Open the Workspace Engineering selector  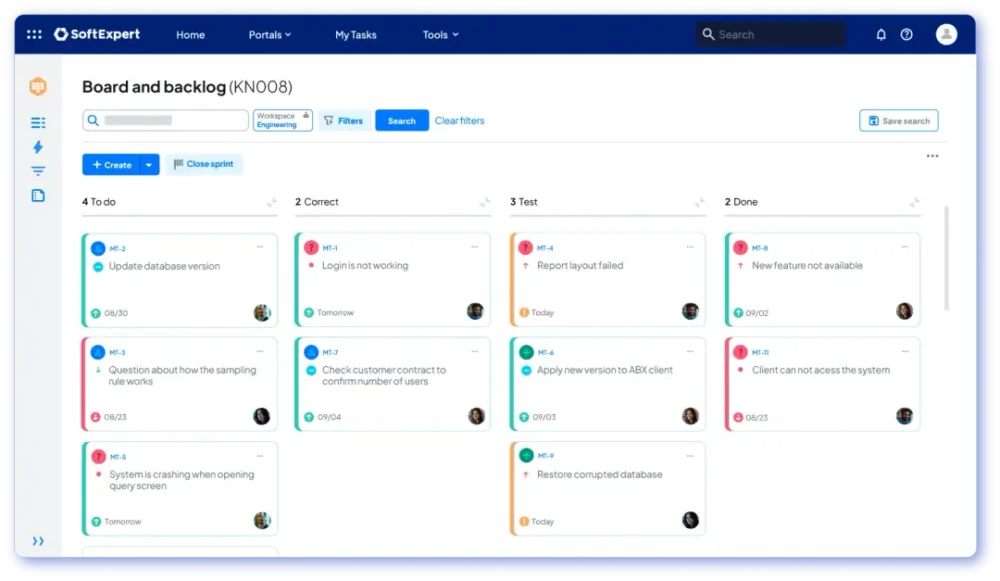pyautogui.click(x=282, y=121)
